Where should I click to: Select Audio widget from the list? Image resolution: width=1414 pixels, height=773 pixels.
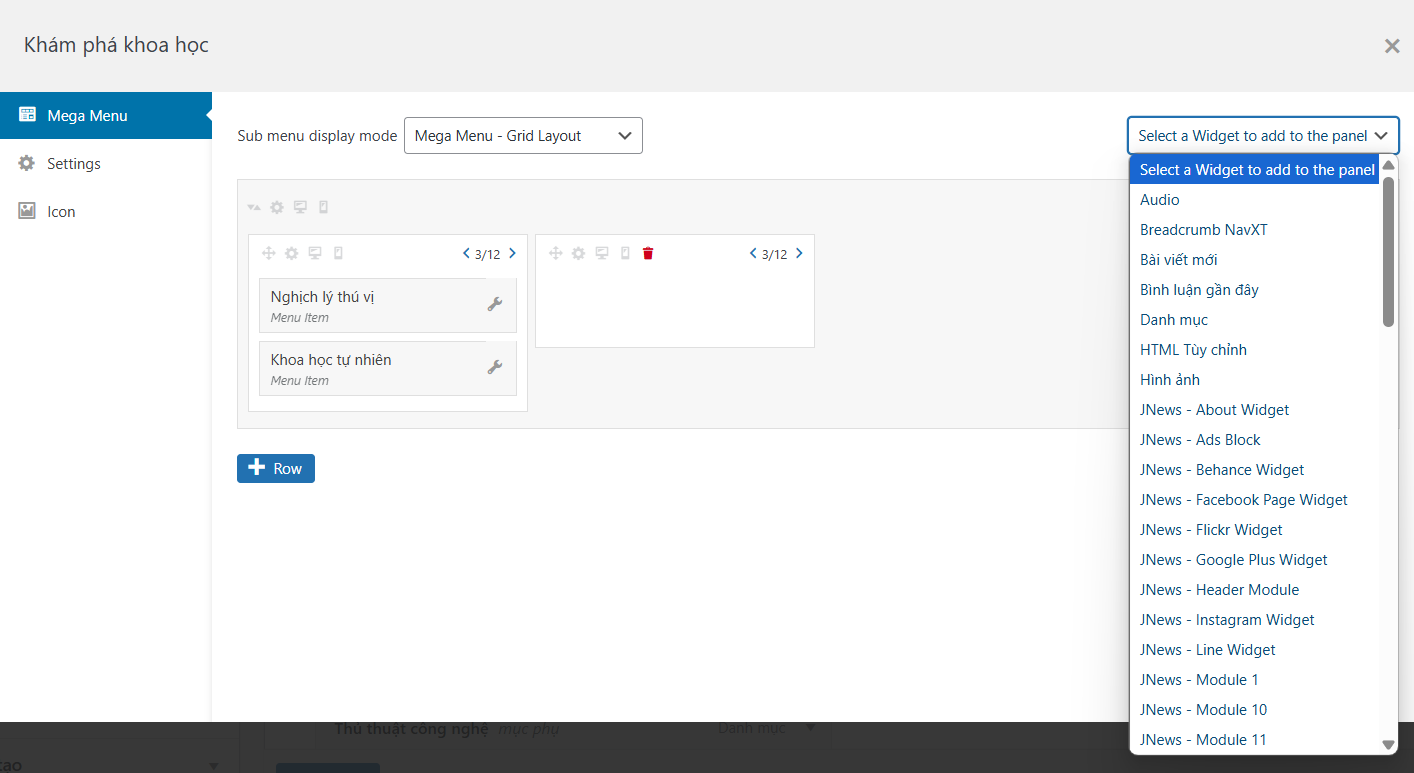click(1255, 200)
